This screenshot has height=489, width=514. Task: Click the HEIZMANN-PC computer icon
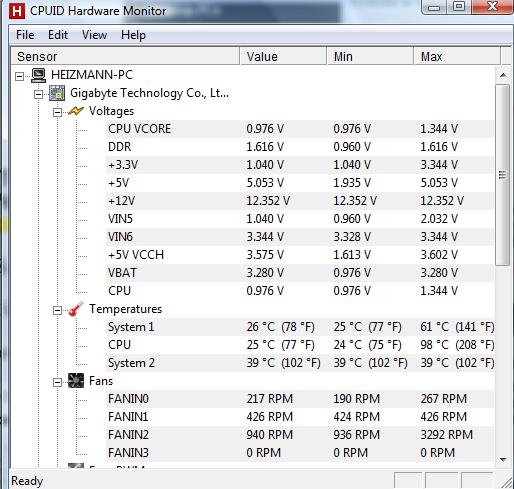pos(38,75)
